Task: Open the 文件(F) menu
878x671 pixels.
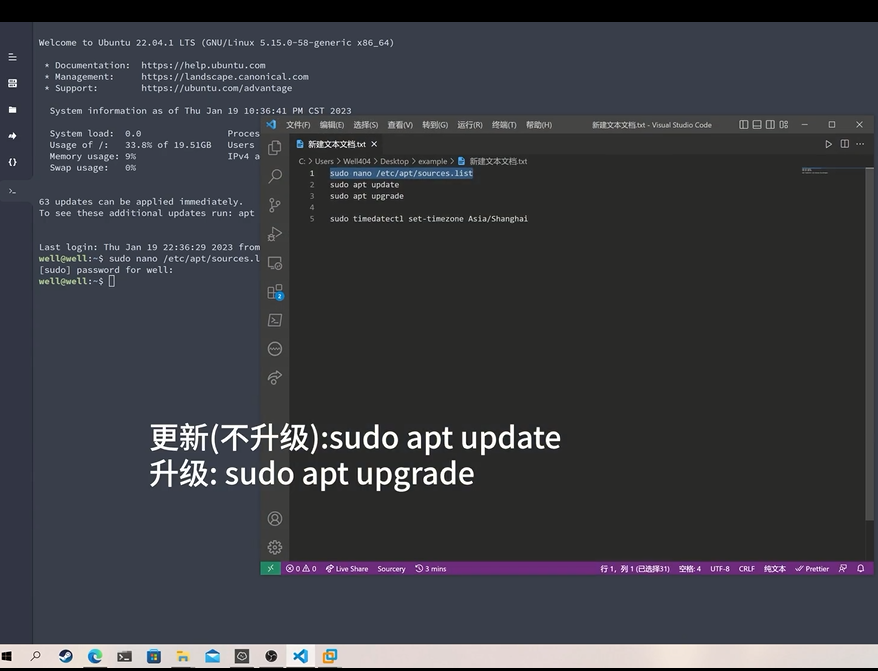Action: pyautogui.click(x=298, y=125)
